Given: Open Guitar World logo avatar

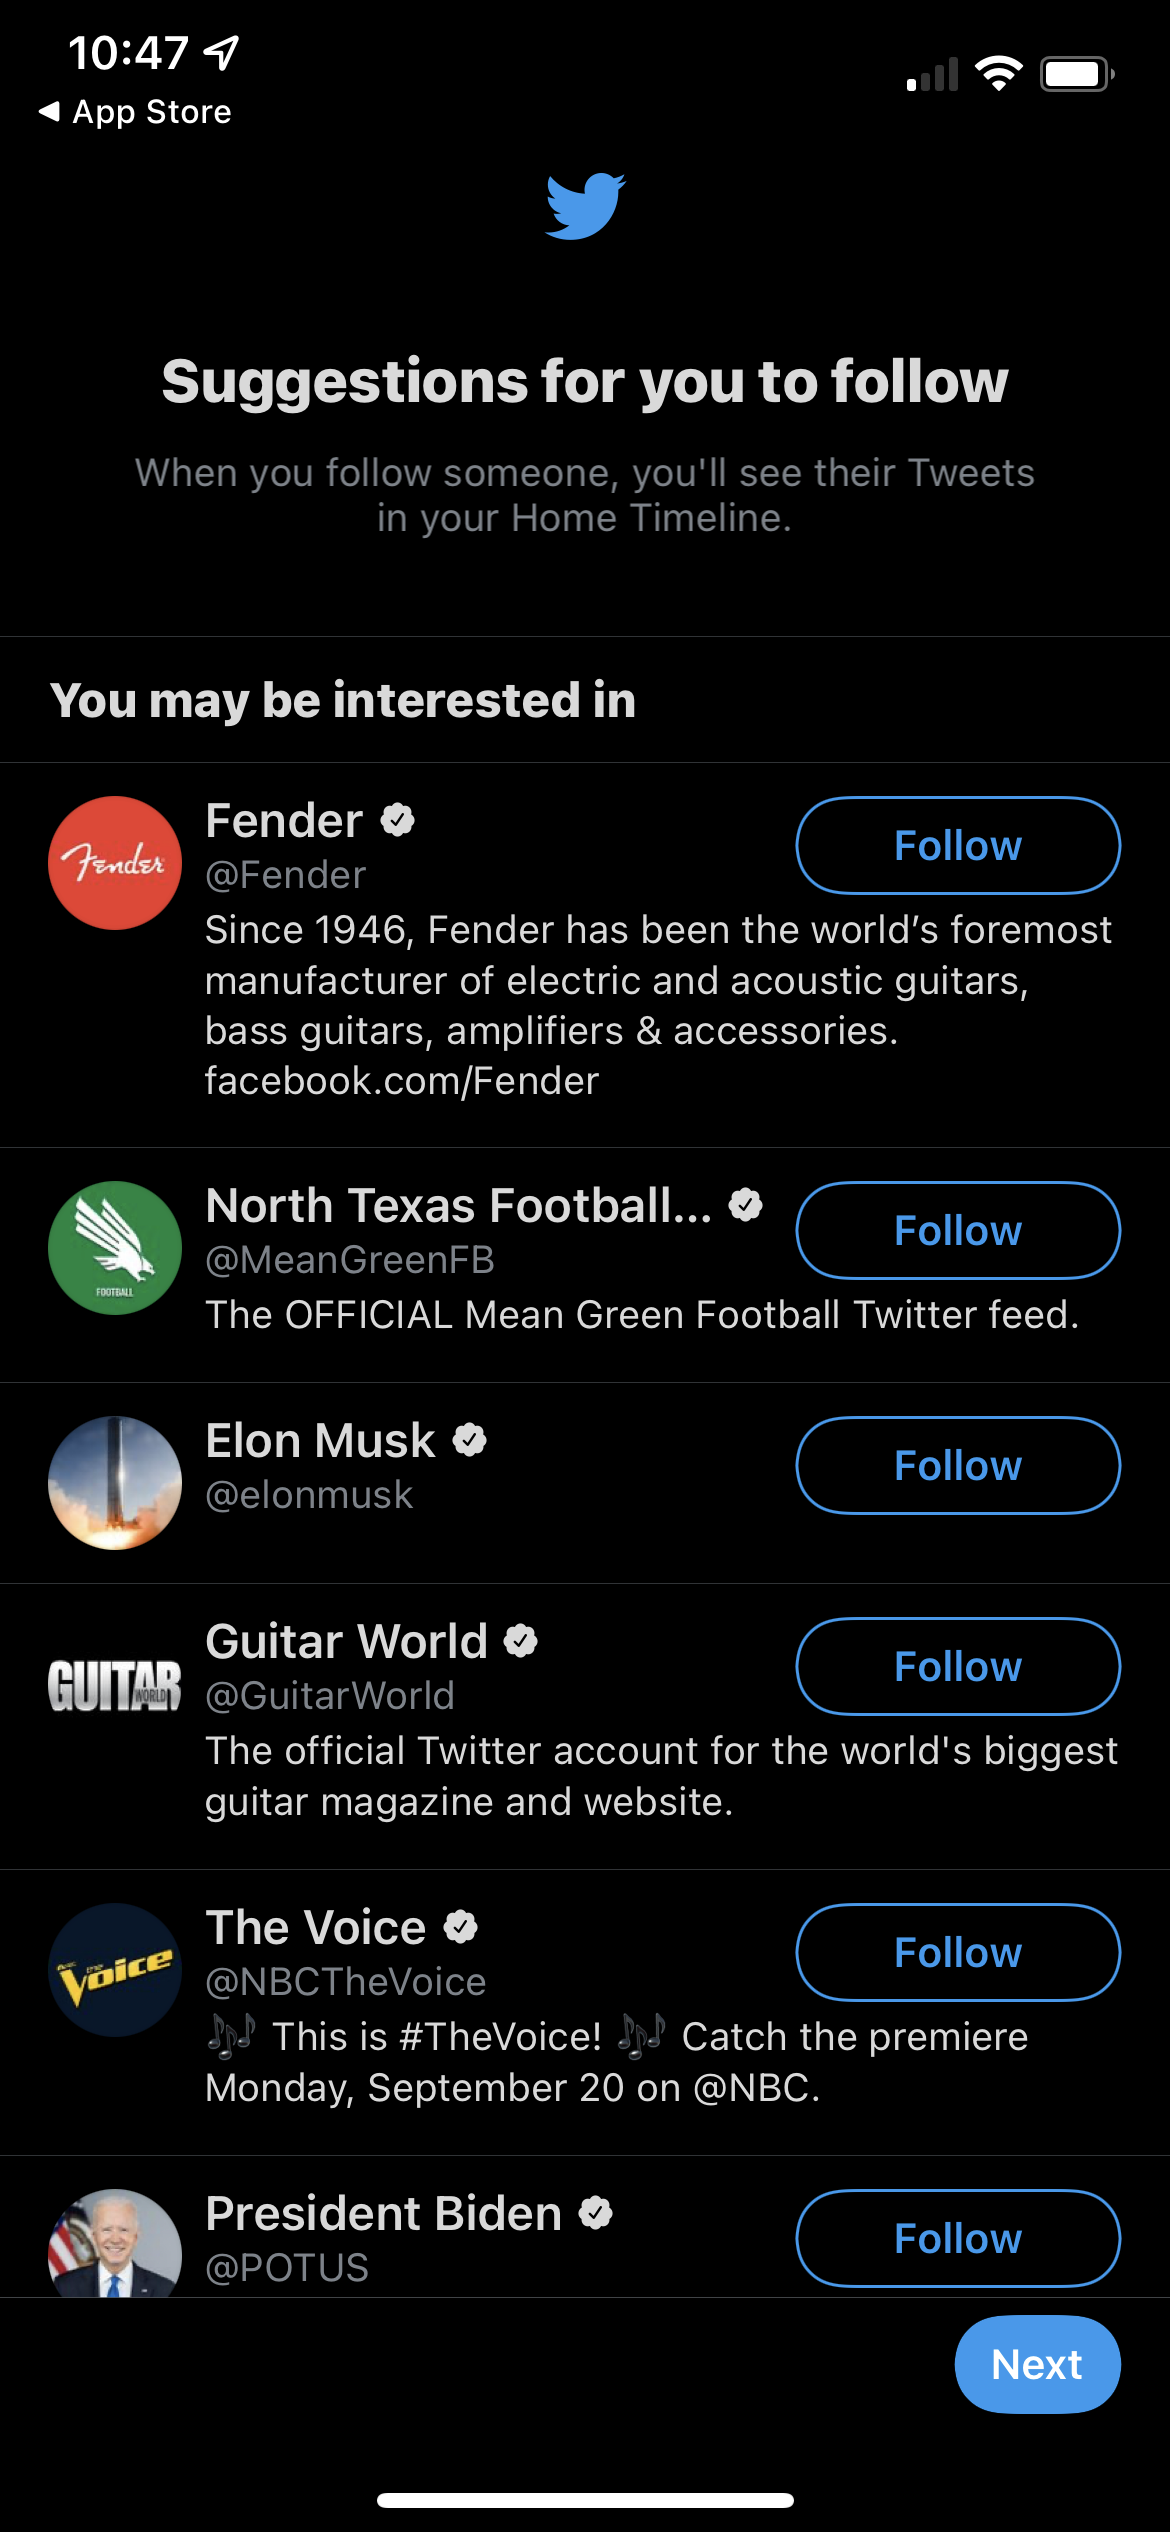Looking at the screenshot, I should [115, 1685].
